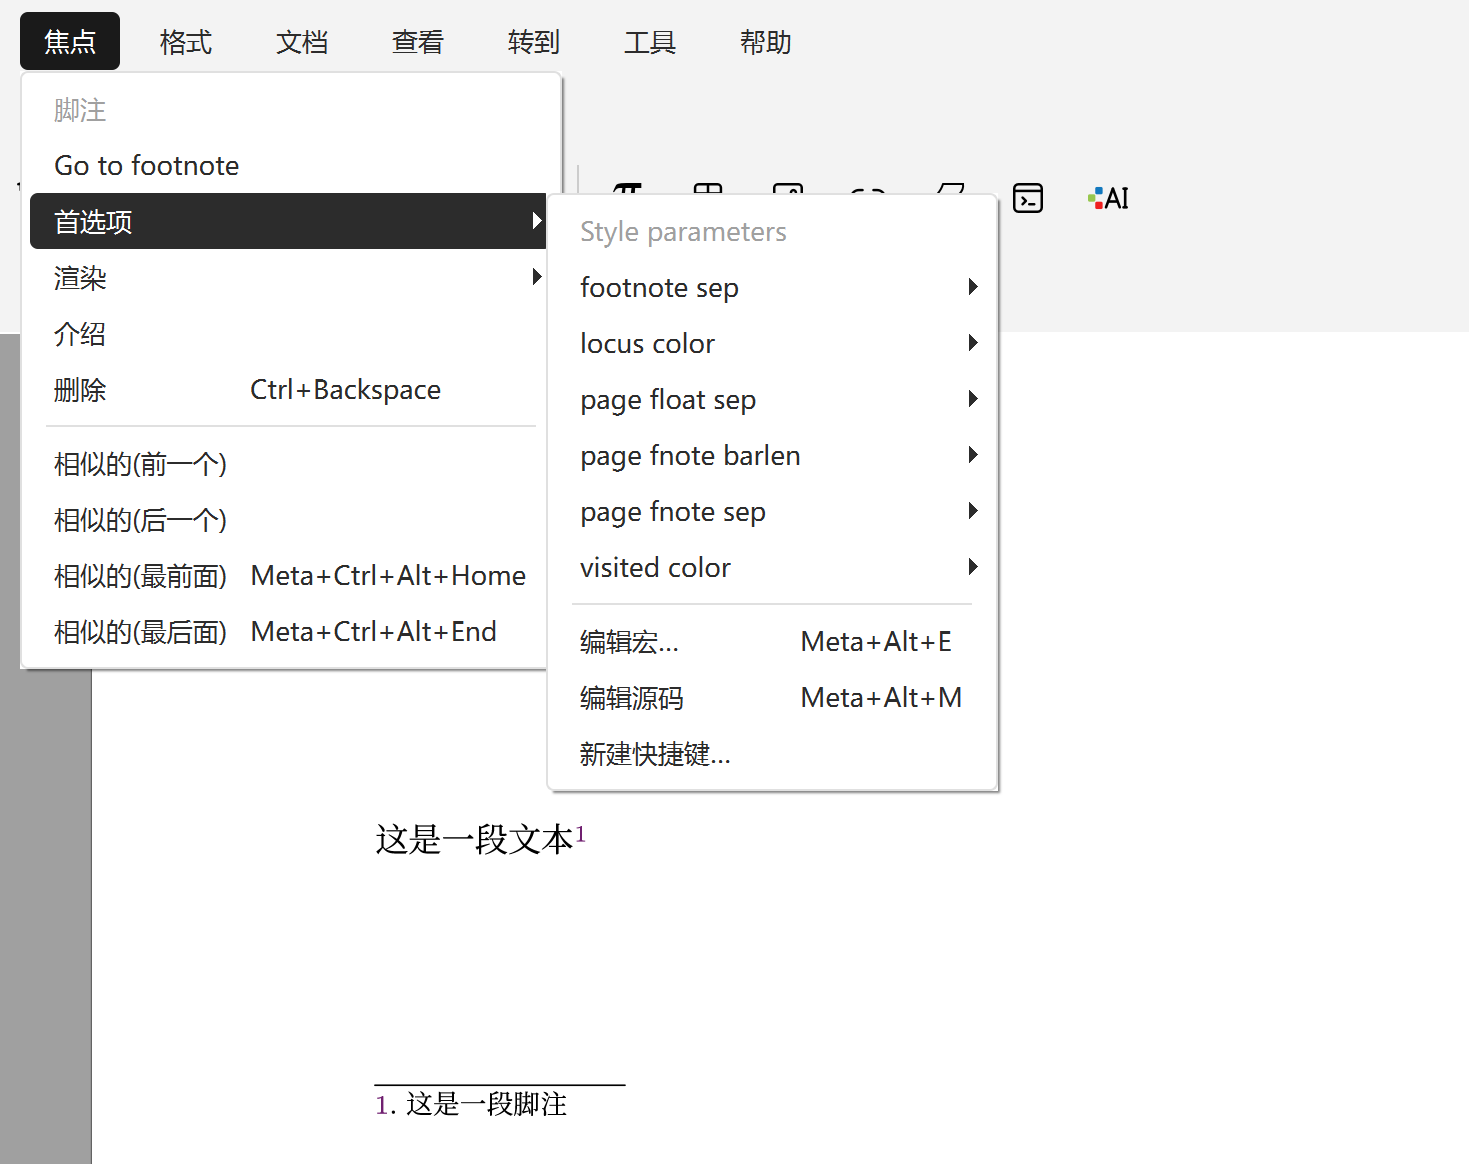Image resolution: width=1469 pixels, height=1164 pixels.
Task: Click the math pi icon in toolbar
Action: point(628,188)
